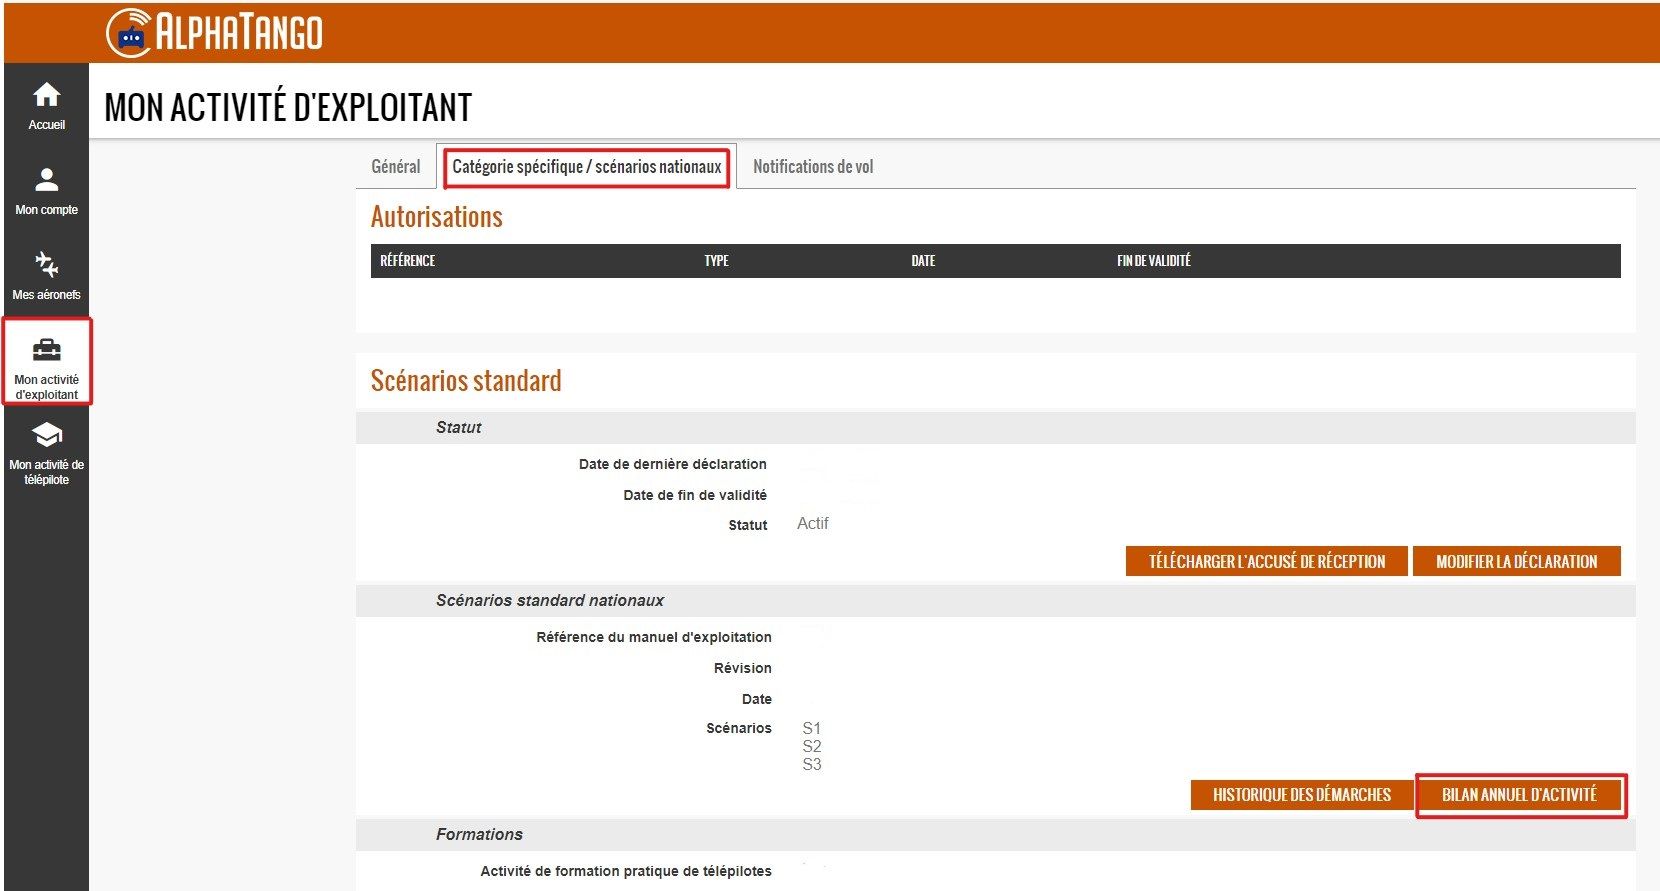This screenshot has height=891, width=1660.
Task: Select the Mon activité d'exploitant briefcase icon
Action: pos(46,351)
